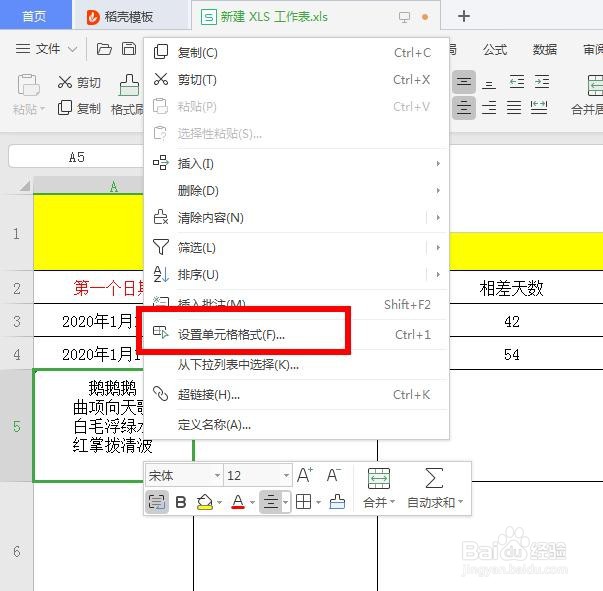This screenshot has height=591, width=603.
Task: Click AutoSum button in mini toolbar
Action: (435, 487)
